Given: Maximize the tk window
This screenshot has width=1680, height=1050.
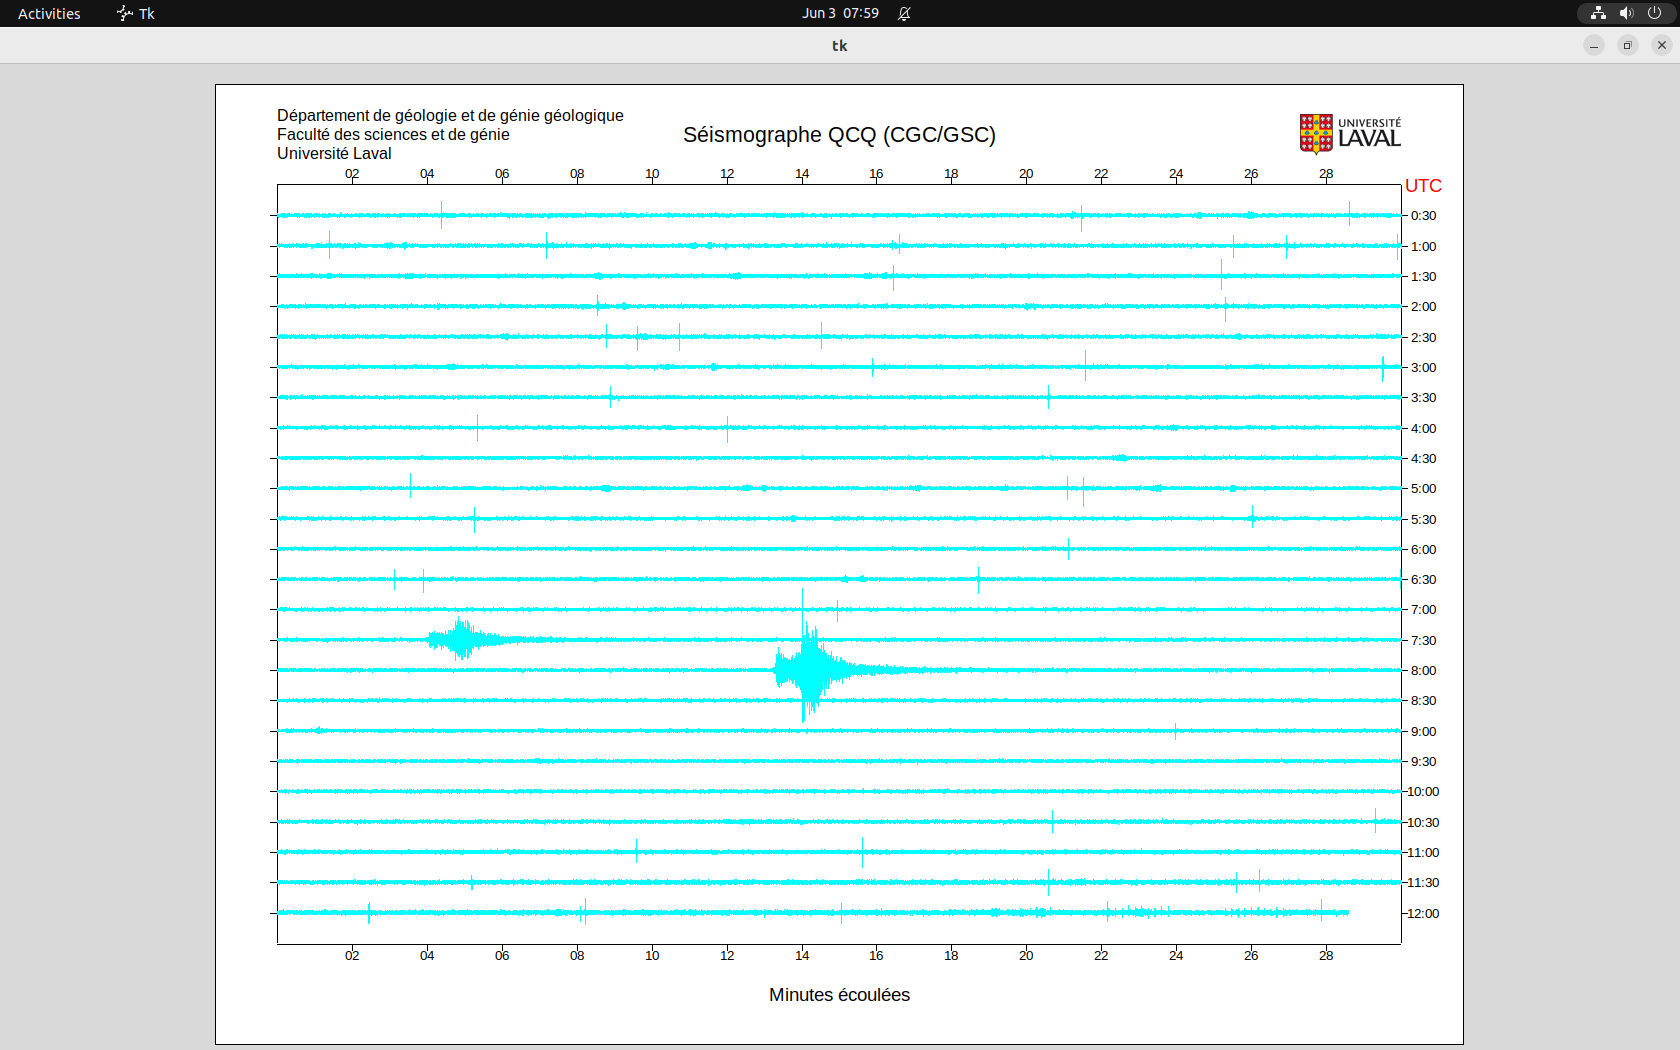Looking at the screenshot, I should [x=1628, y=45].
